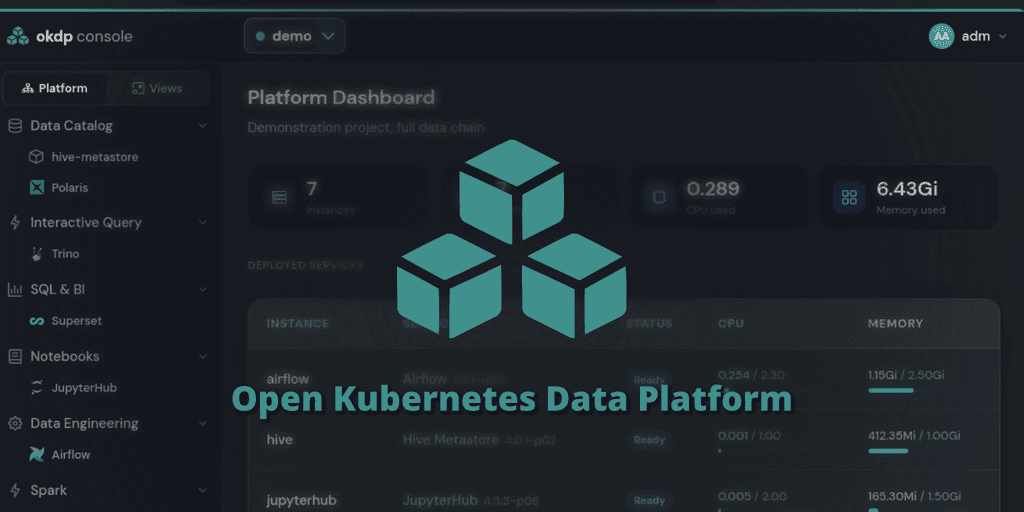
Task: Click the 412.35Mi / 1.00Gi memory value
Action: coord(914,436)
